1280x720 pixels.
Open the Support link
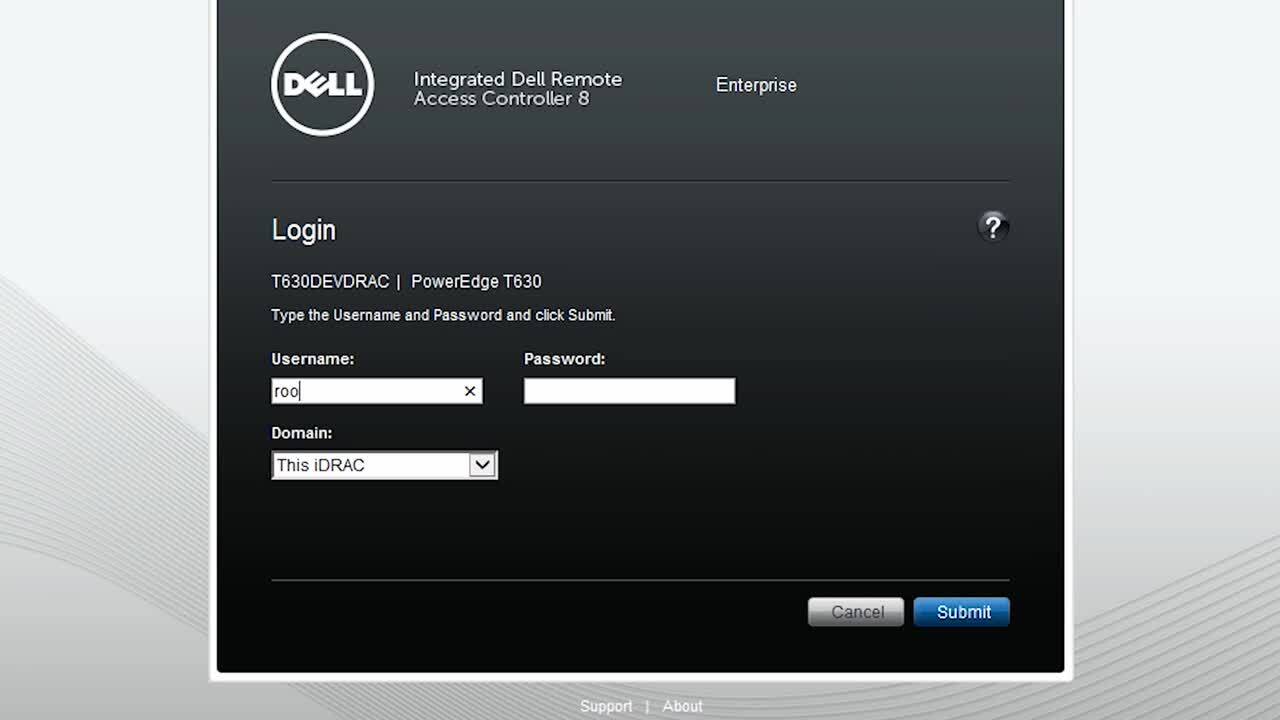(x=606, y=706)
